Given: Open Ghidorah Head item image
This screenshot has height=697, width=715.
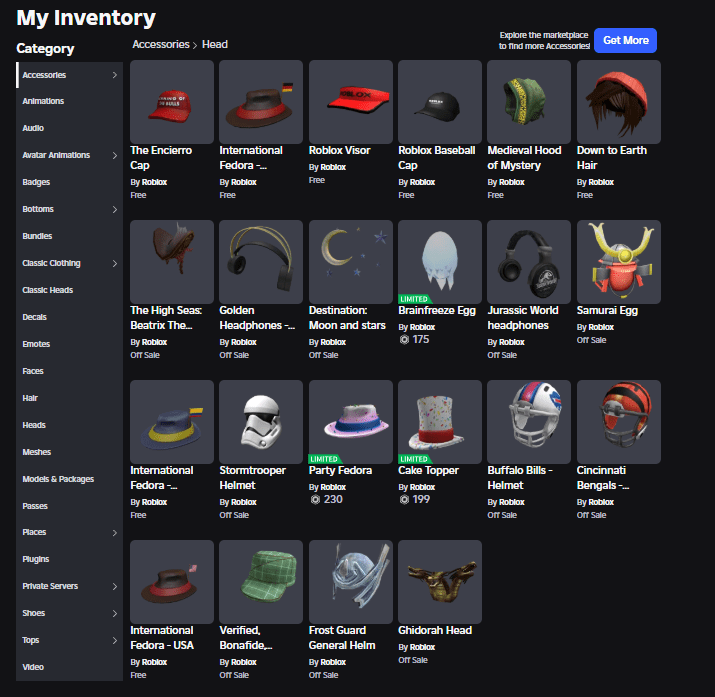Looking at the screenshot, I should point(440,582).
